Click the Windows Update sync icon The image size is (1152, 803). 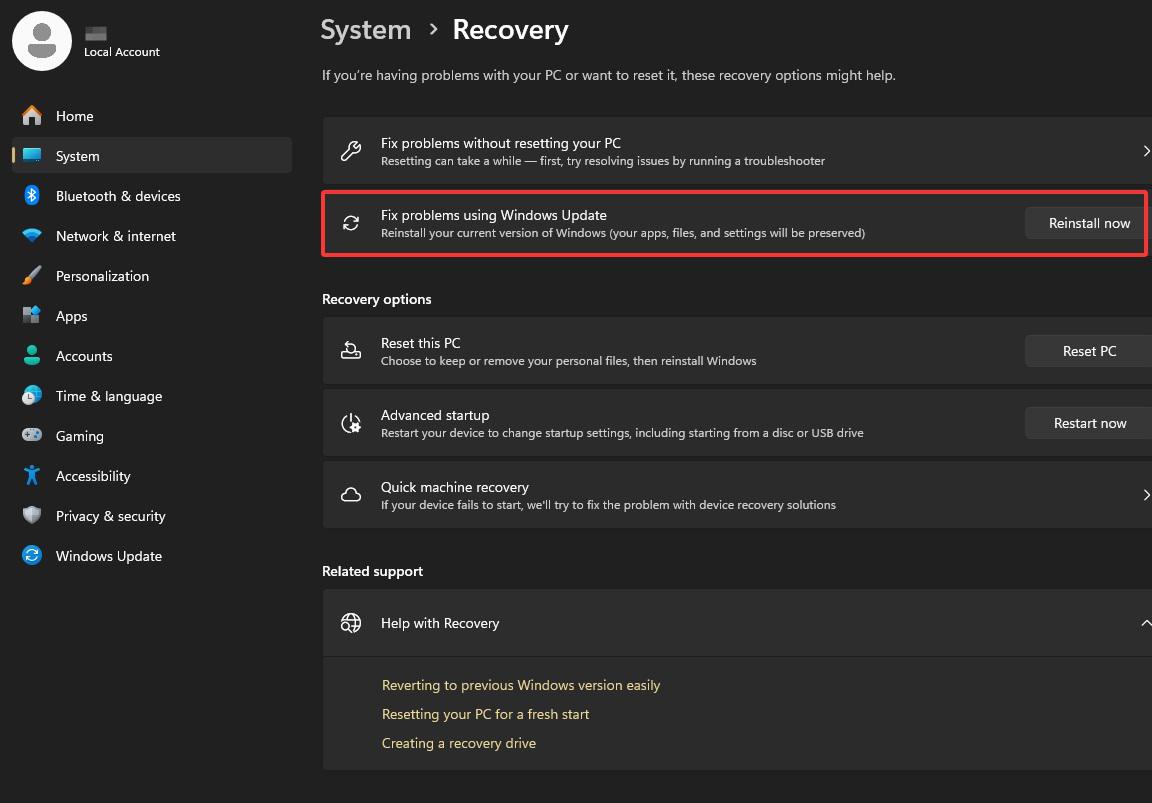[x=32, y=556]
